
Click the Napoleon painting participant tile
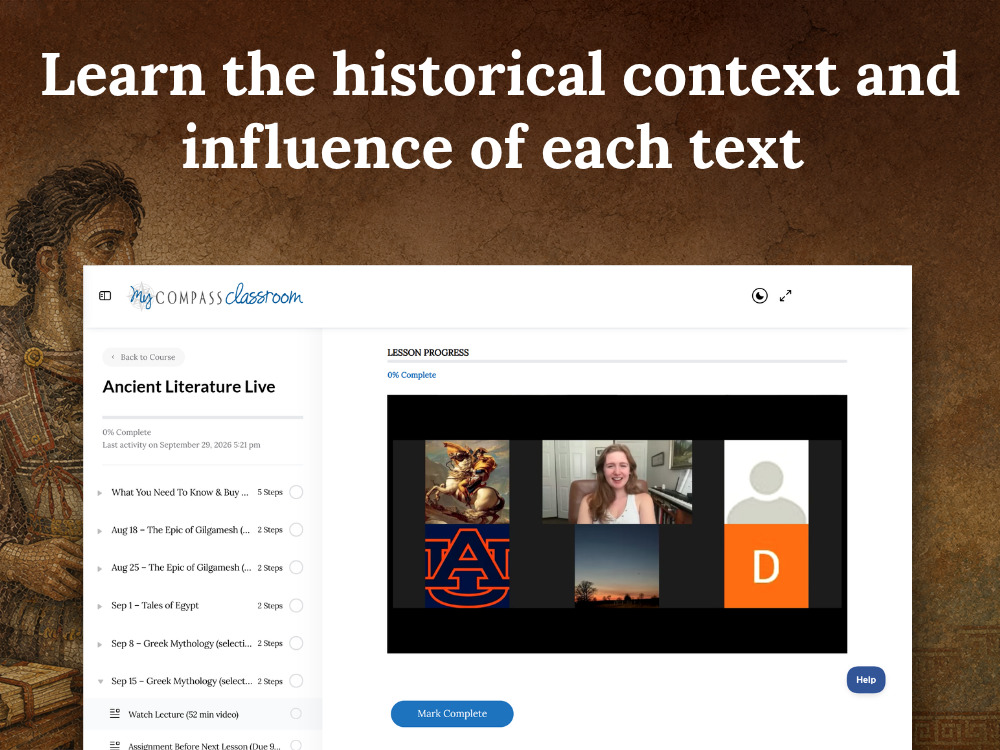[467, 482]
